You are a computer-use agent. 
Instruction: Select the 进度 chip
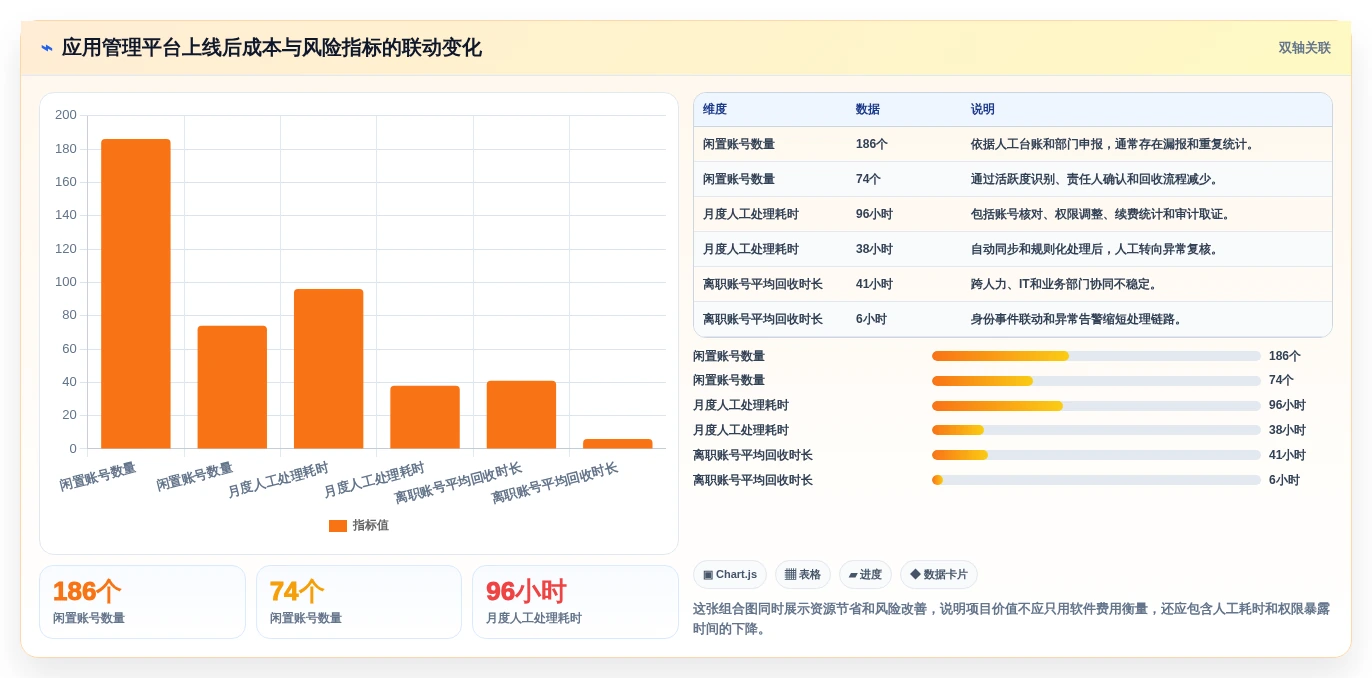[865, 574]
